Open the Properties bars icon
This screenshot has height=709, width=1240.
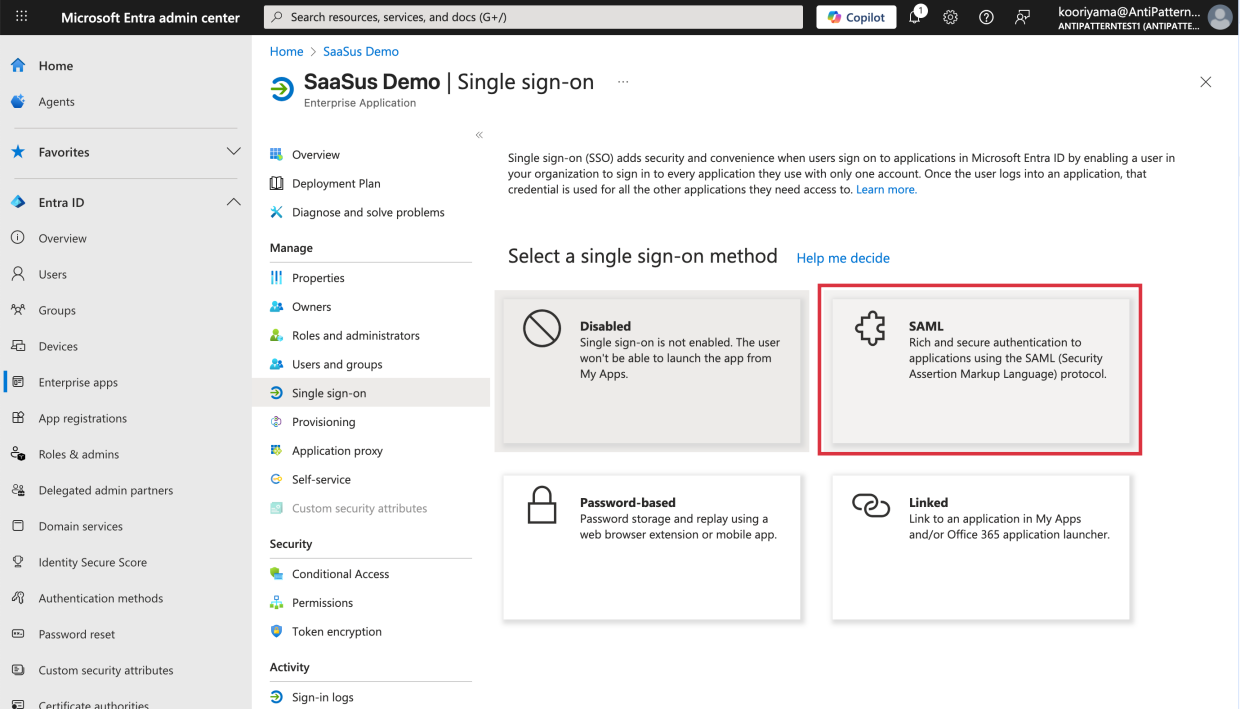[x=277, y=278]
